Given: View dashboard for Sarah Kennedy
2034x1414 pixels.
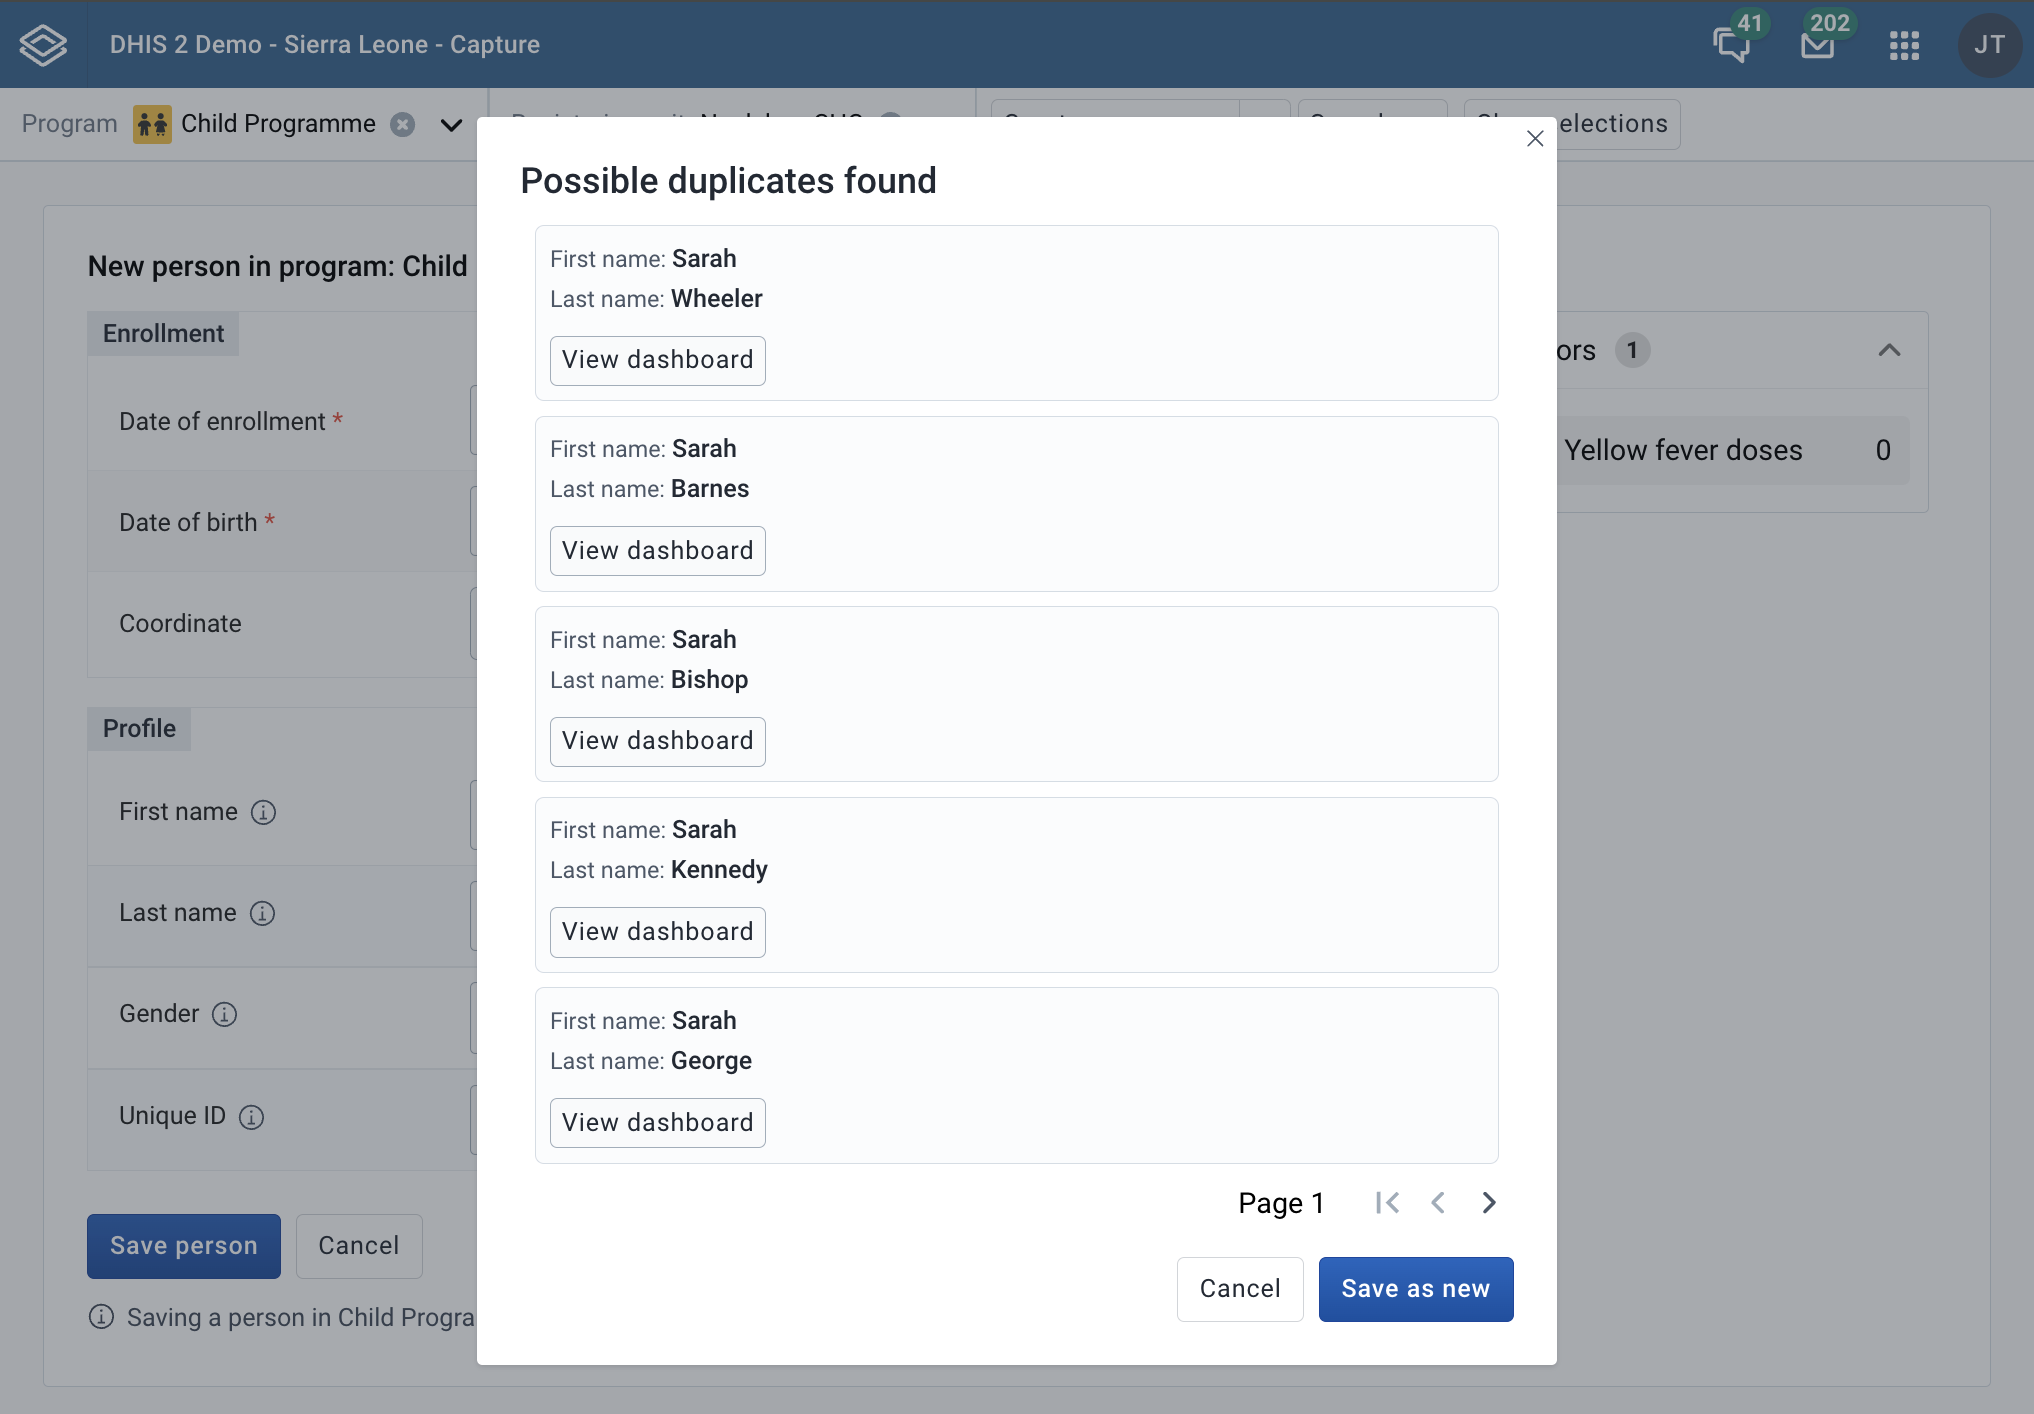Looking at the screenshot, I should click(x=657, y=932).
